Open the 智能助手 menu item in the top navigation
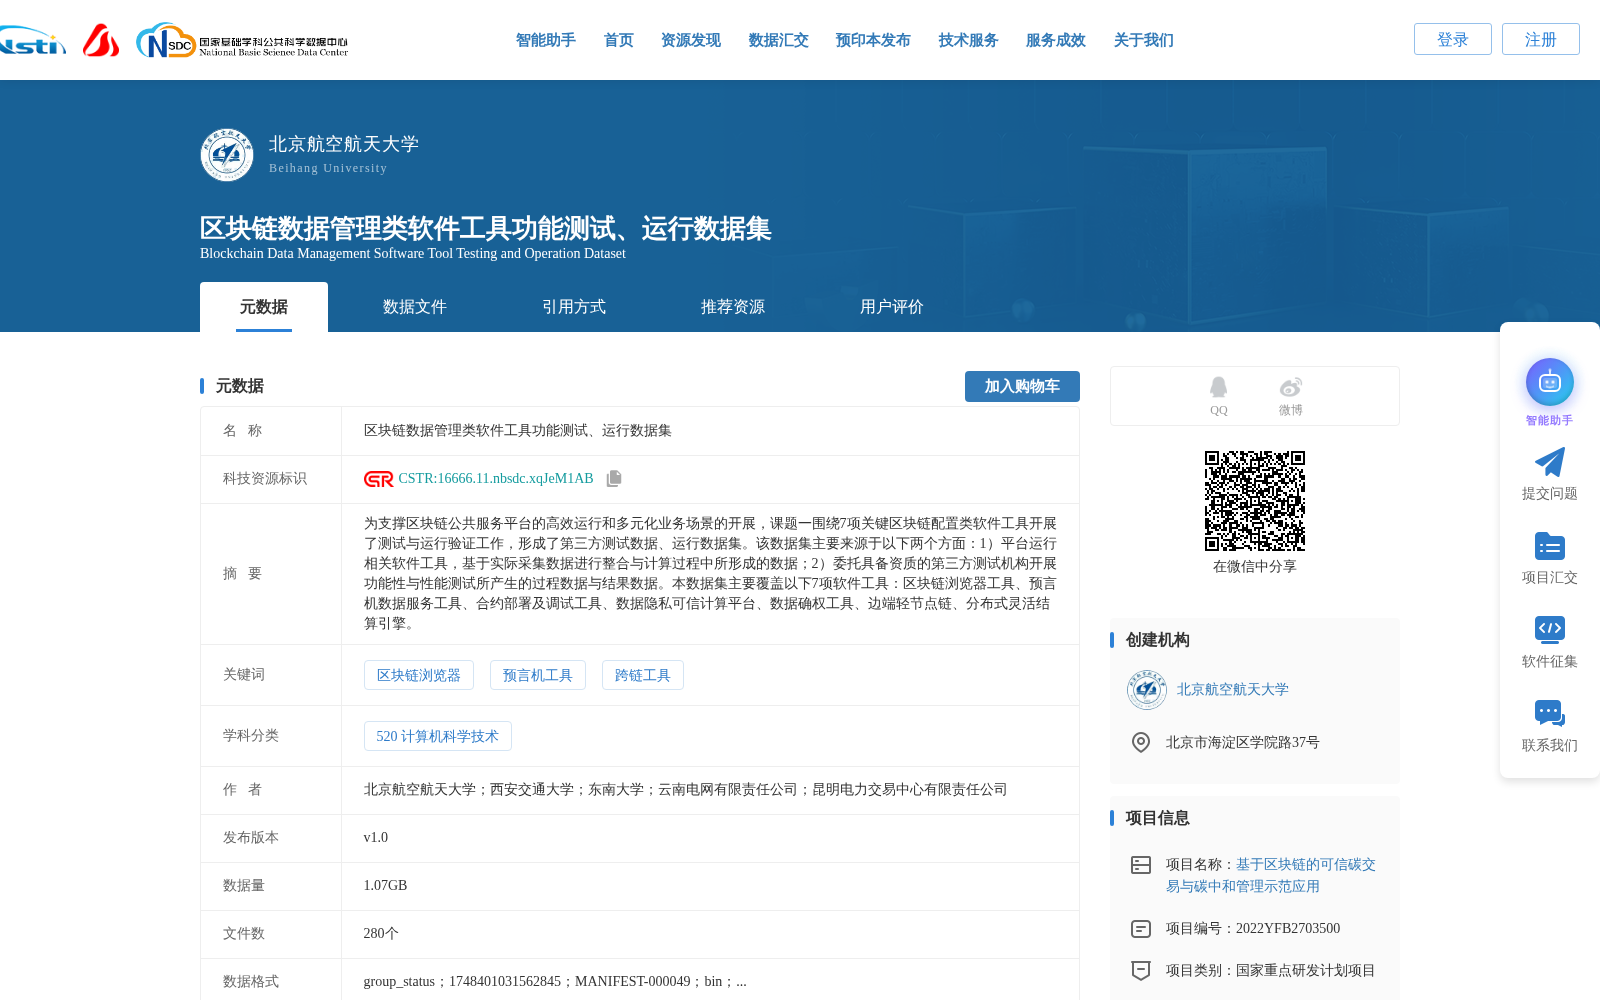Screen dimensions: 1600x1000 point(546,40)
